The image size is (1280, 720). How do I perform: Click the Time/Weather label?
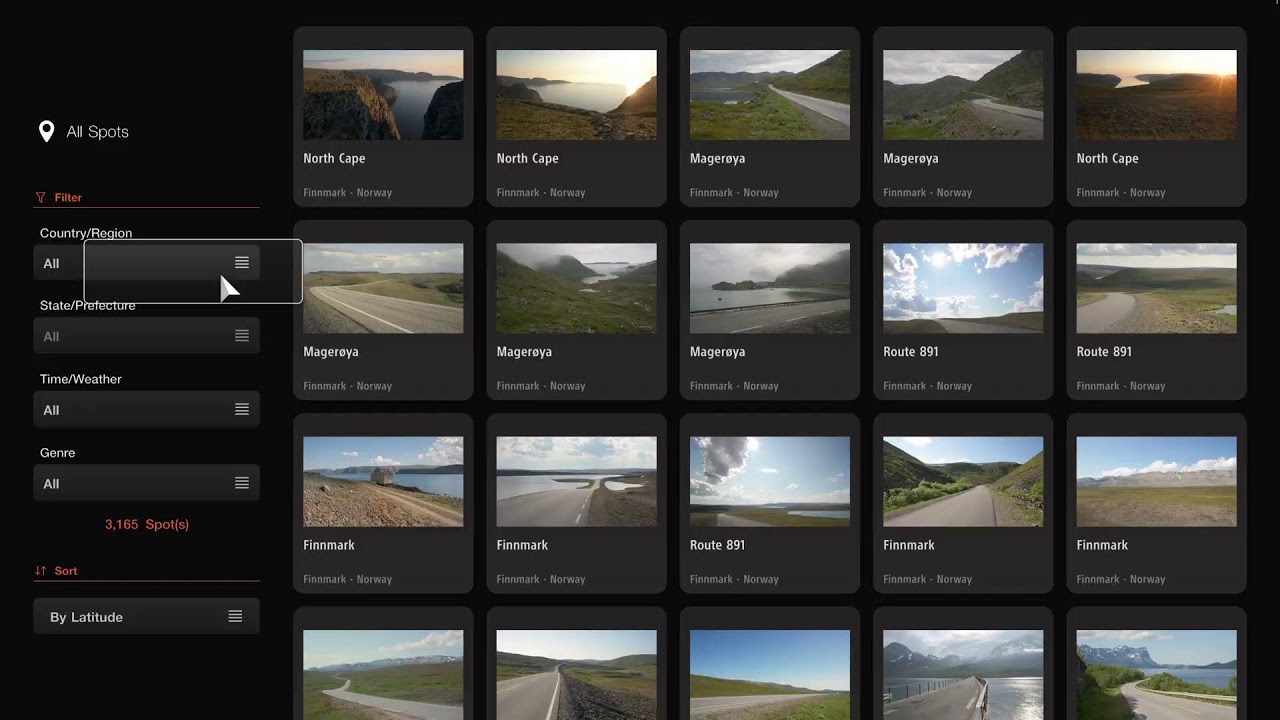[x=81, y=379]
